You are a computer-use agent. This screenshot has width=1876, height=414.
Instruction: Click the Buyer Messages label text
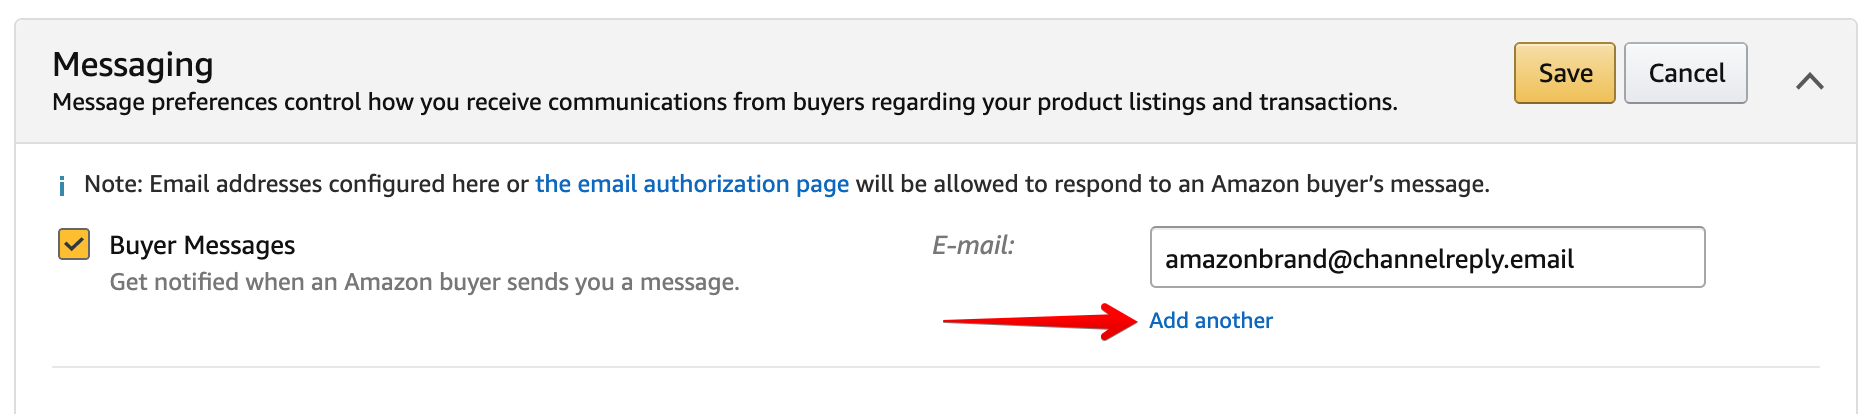(x=202, y=245)
